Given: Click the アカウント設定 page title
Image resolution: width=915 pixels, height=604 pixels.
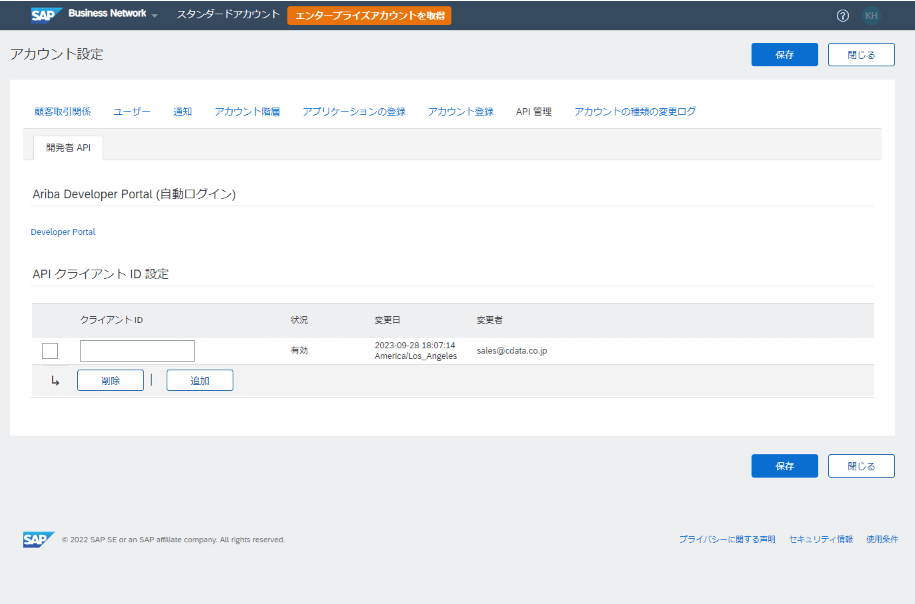Looking at the screenshot, I should point(57,54).
